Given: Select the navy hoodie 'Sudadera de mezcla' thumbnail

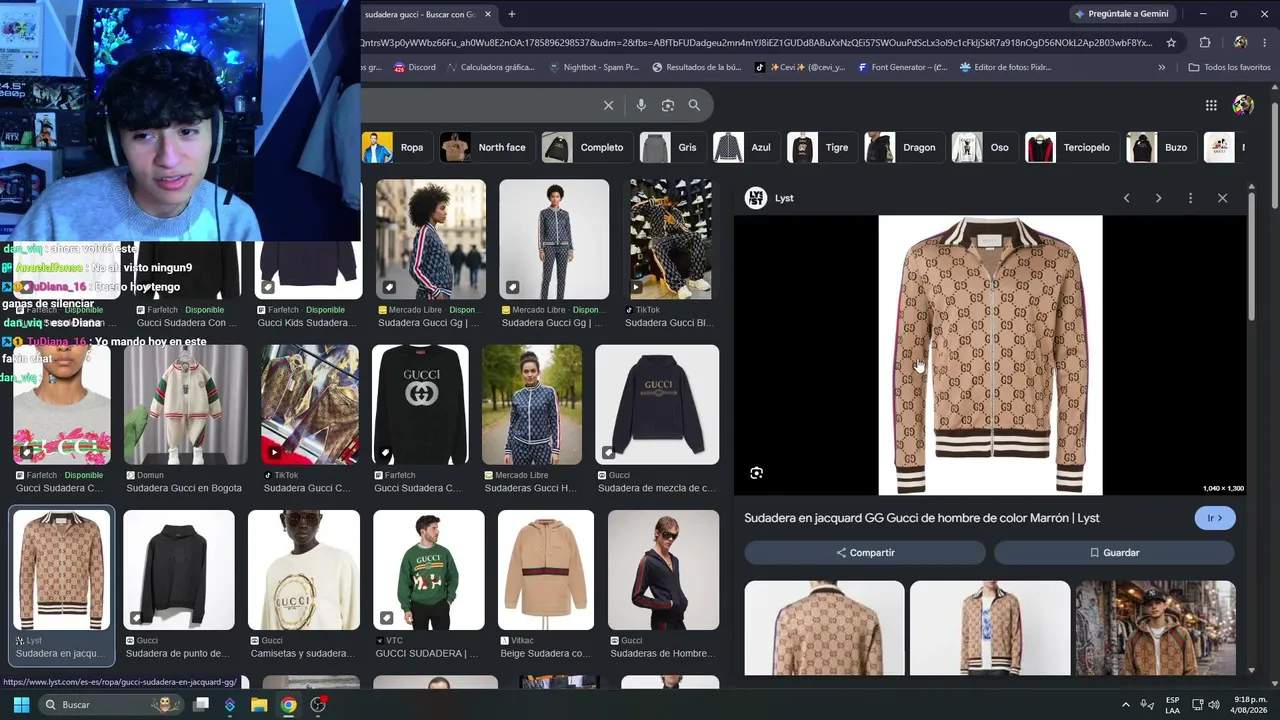Looking at the screenshot, I should pos(657,405).
